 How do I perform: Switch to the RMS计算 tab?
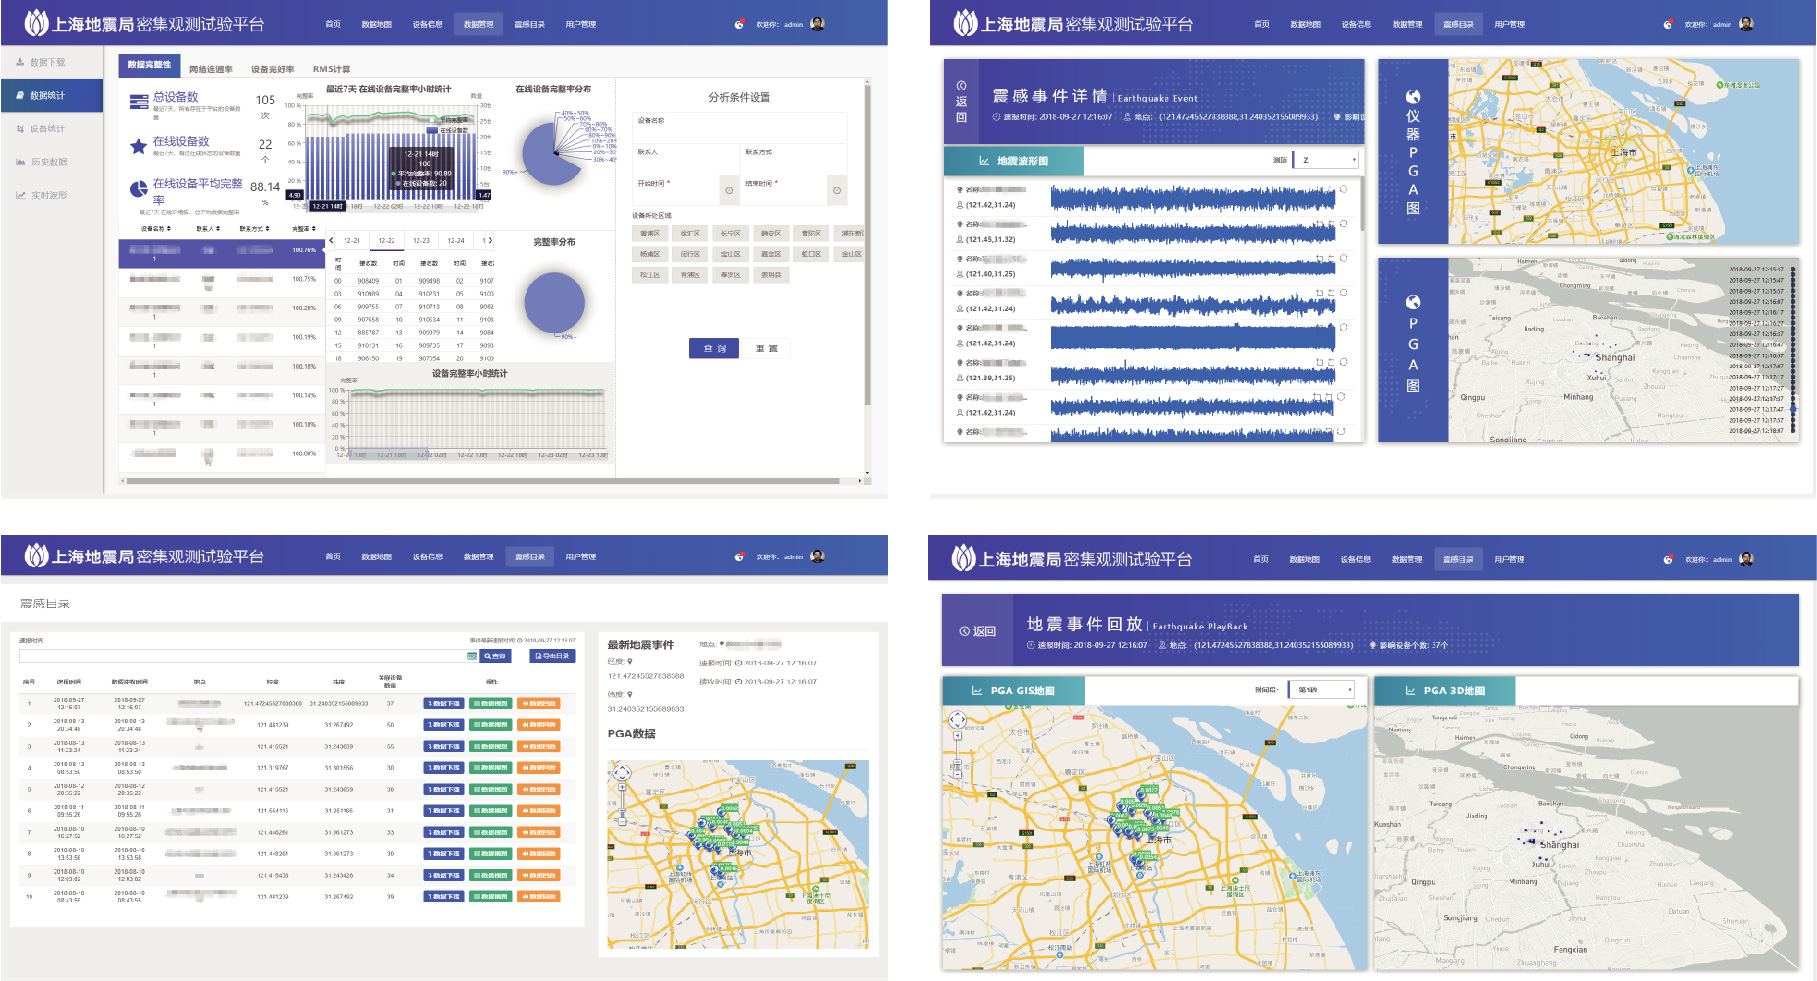click(x=331, y=69)
